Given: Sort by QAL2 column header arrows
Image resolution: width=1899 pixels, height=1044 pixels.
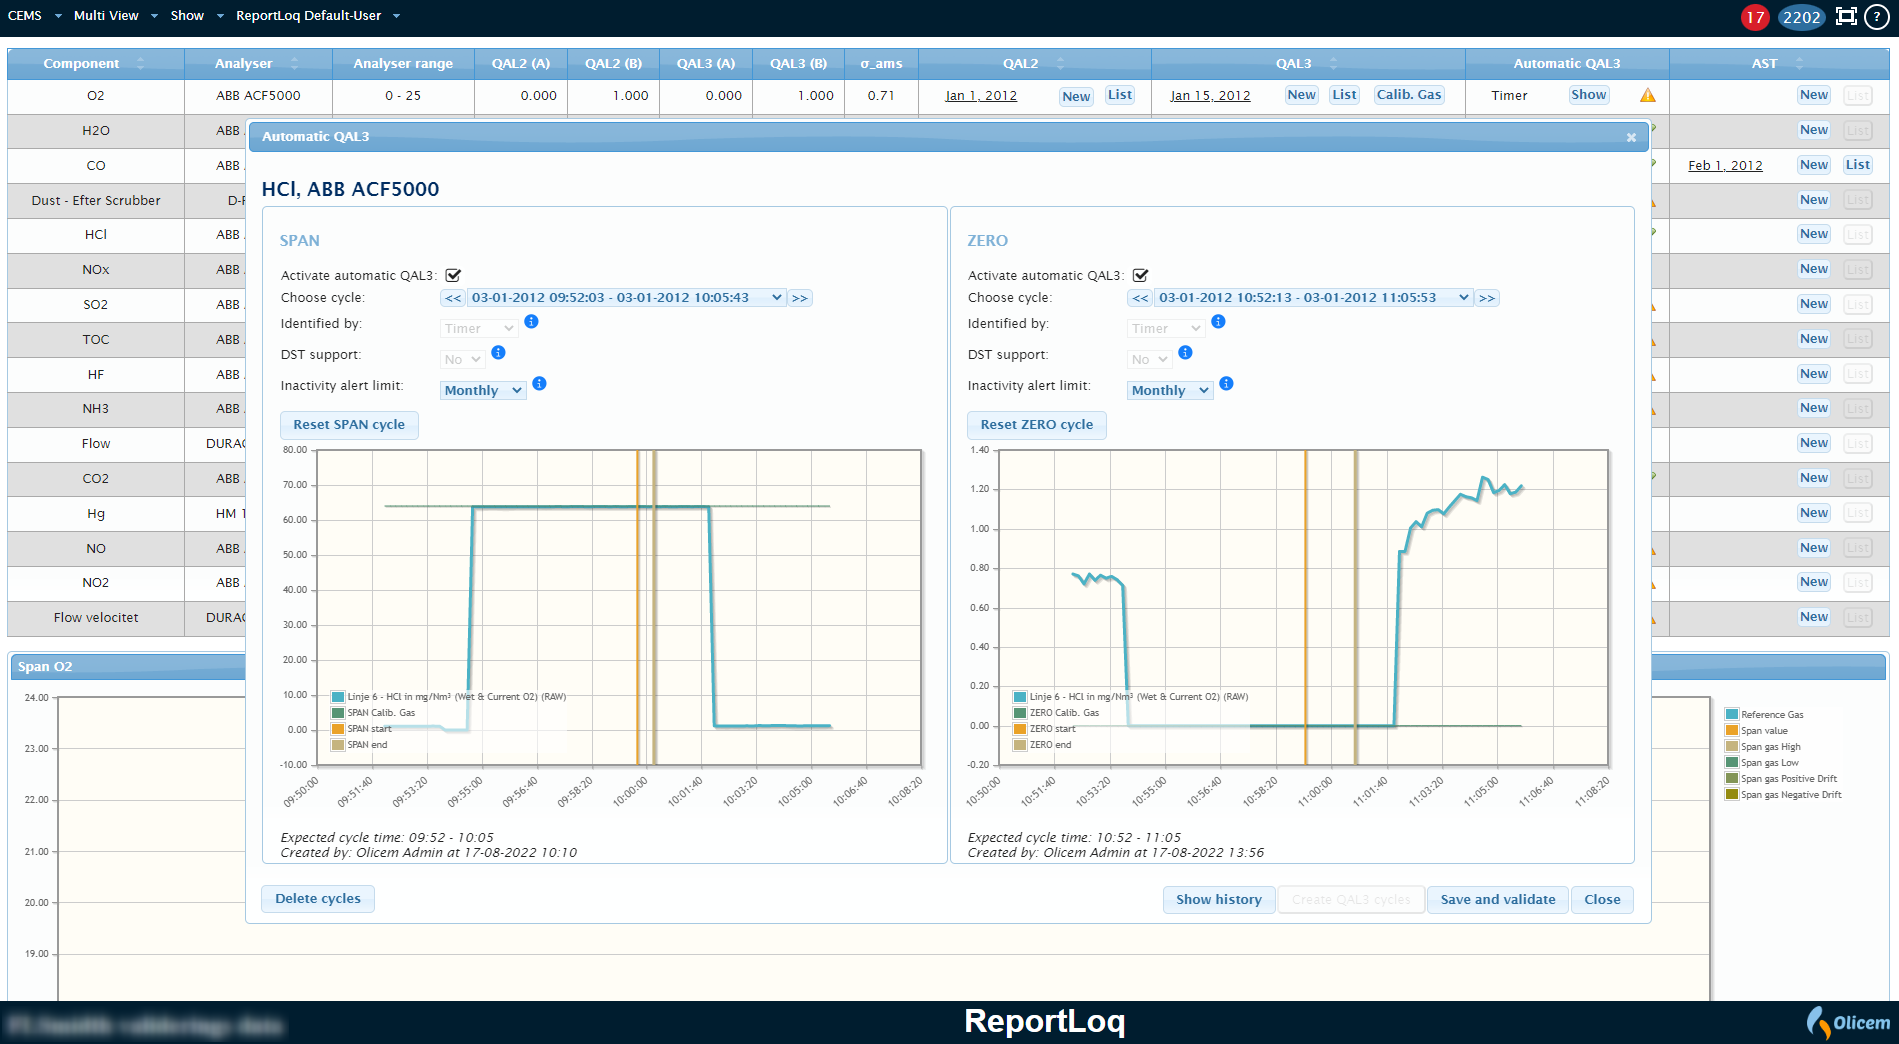Looking at the screenshot, I should [x=1060, y=64].
